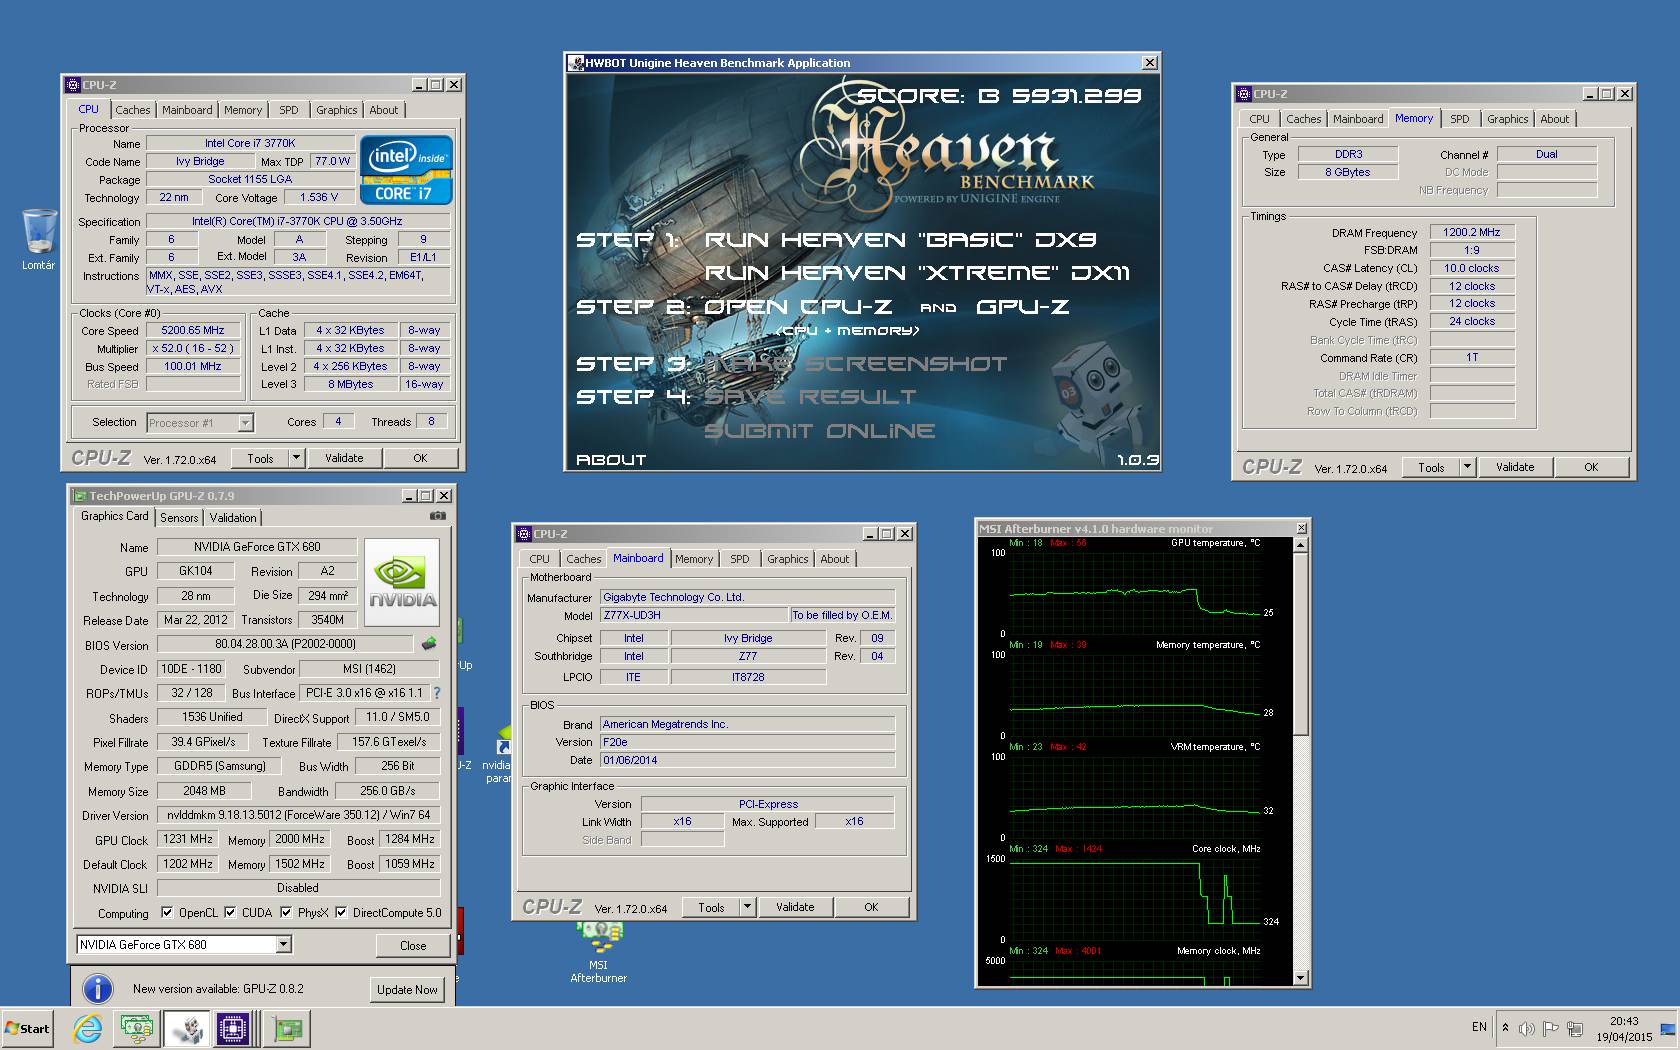Image resolution: width=1680 pixels, height=1050 pixels.
Task: Click the Bus Interface question mark icon
Action: tap(436, 692)
